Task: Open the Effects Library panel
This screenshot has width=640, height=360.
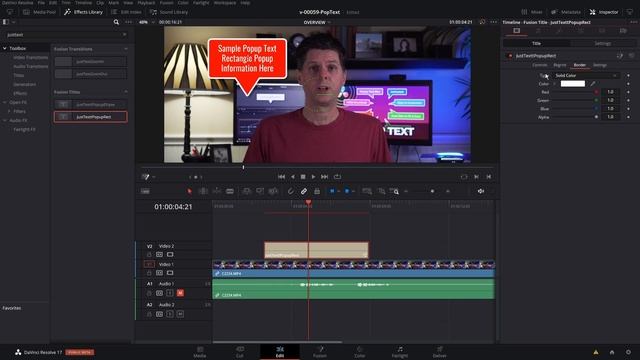Action: tap(83, 12)
